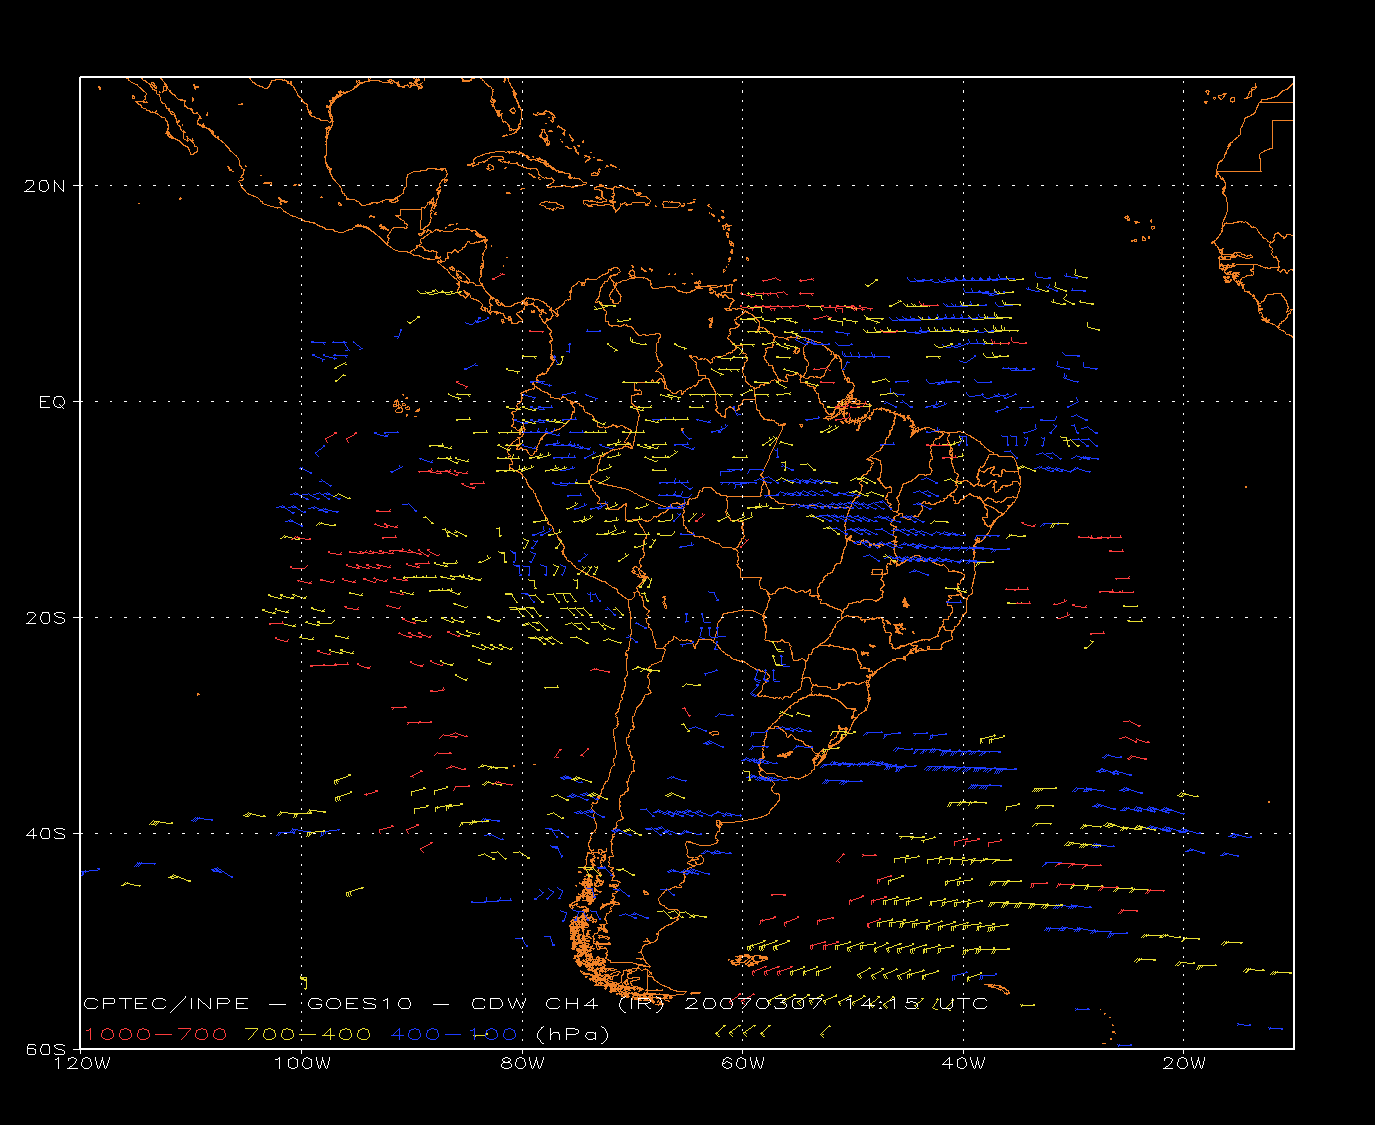The width and height of the screenshot is (1375, 1125).
Task: Click the 120W longitude label
Action: coord(82,1063)
